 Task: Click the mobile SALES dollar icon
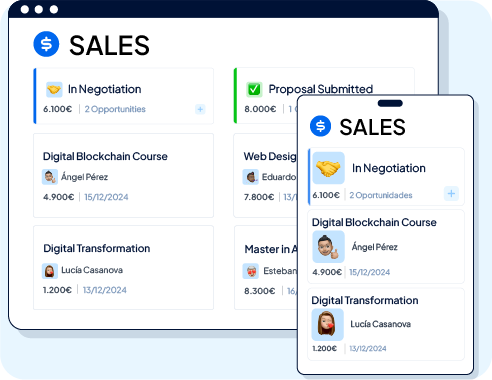tap(320, 126)
